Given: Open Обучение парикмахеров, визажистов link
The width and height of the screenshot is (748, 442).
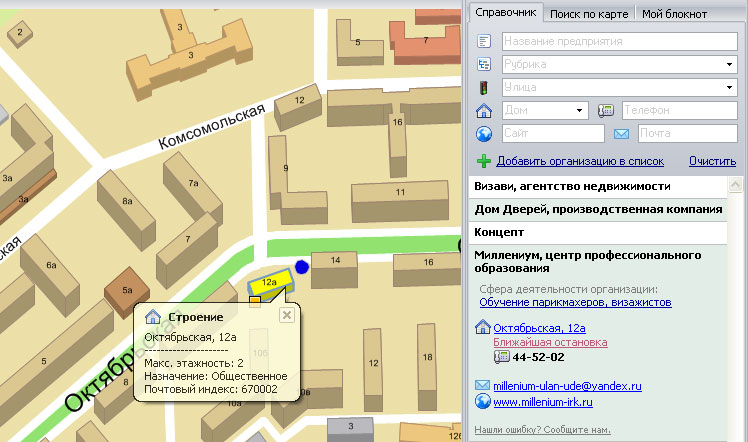Looking at the screenshot, I should pyautogui.click(x=575, y=302).
